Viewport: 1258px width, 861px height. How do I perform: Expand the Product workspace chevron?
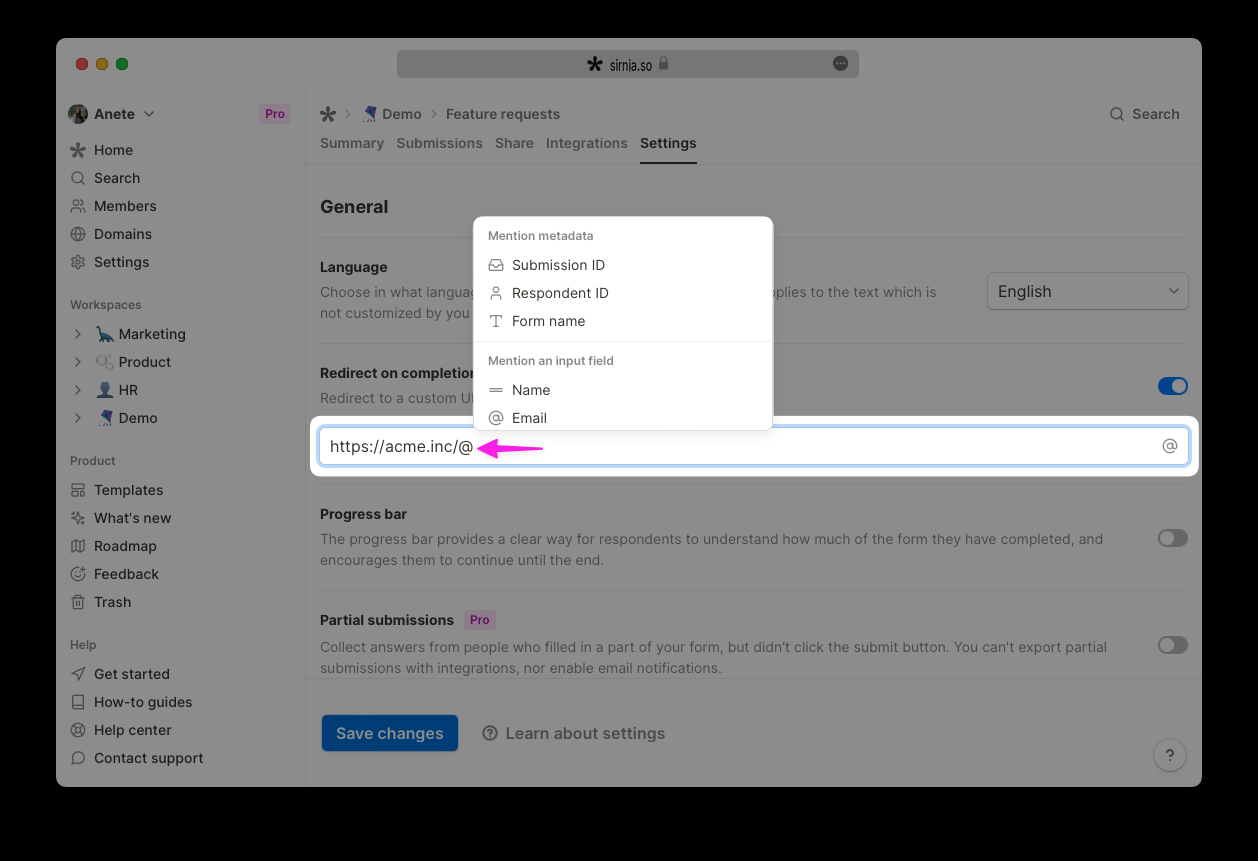pos(78,362)
